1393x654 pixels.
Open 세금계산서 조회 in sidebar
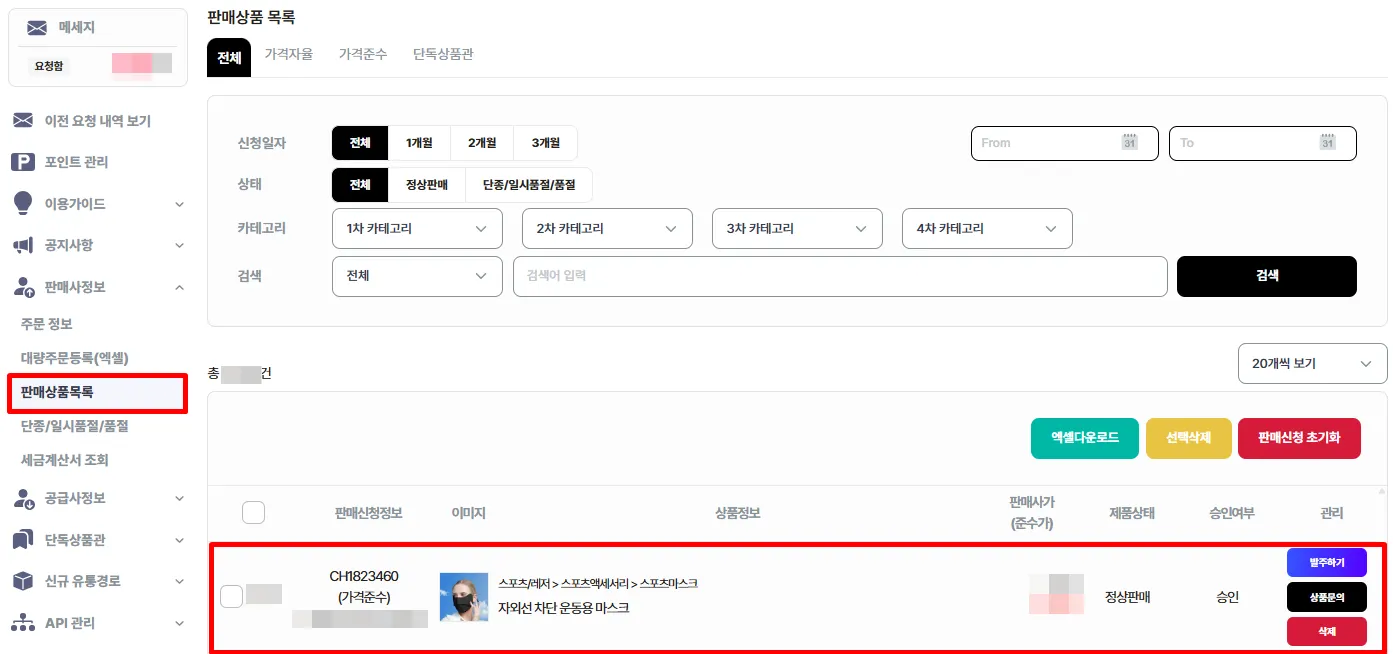pyautogui.click(x=65, y=460)
